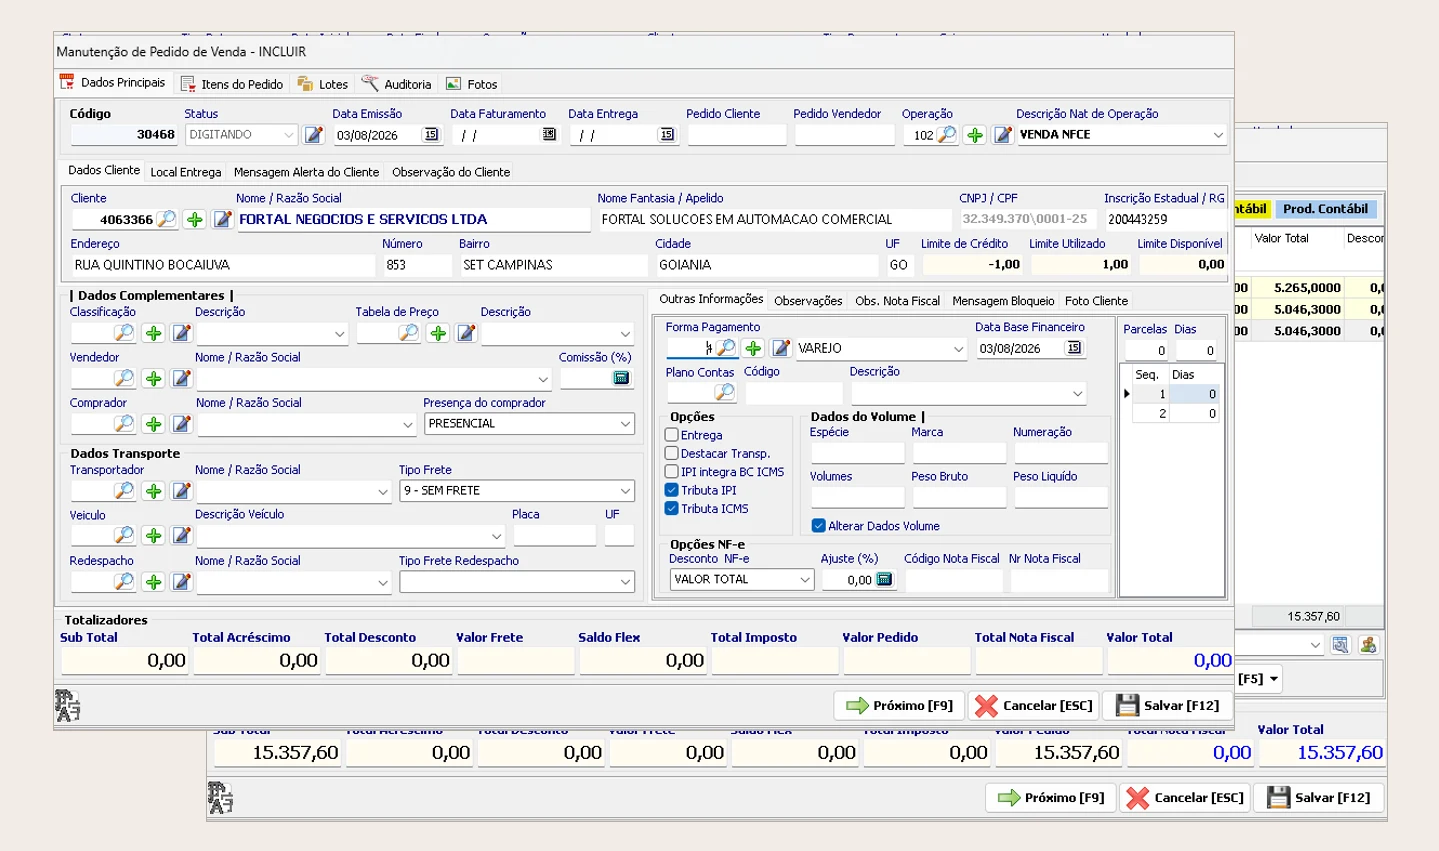Open the Lotes tab
This screenshot has width=1439, height=851.
point(323,84)
